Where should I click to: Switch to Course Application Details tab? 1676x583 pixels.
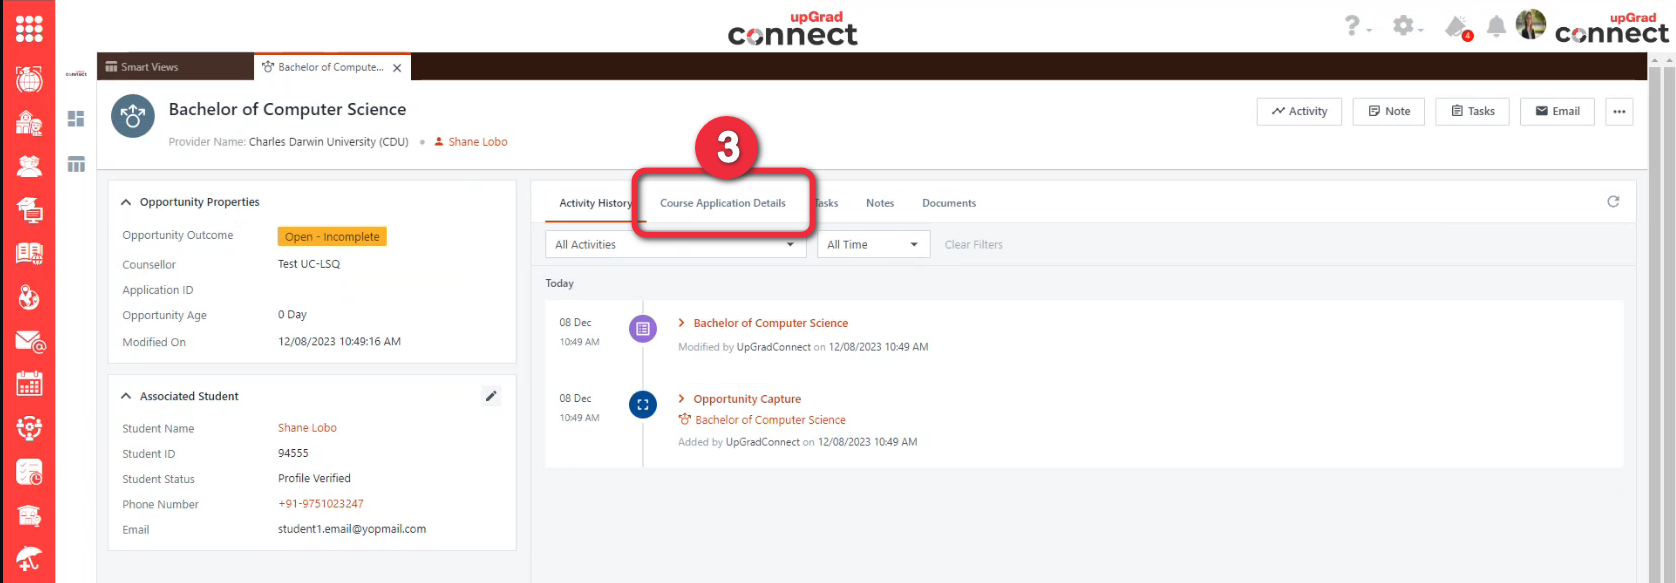pos(722,203)
